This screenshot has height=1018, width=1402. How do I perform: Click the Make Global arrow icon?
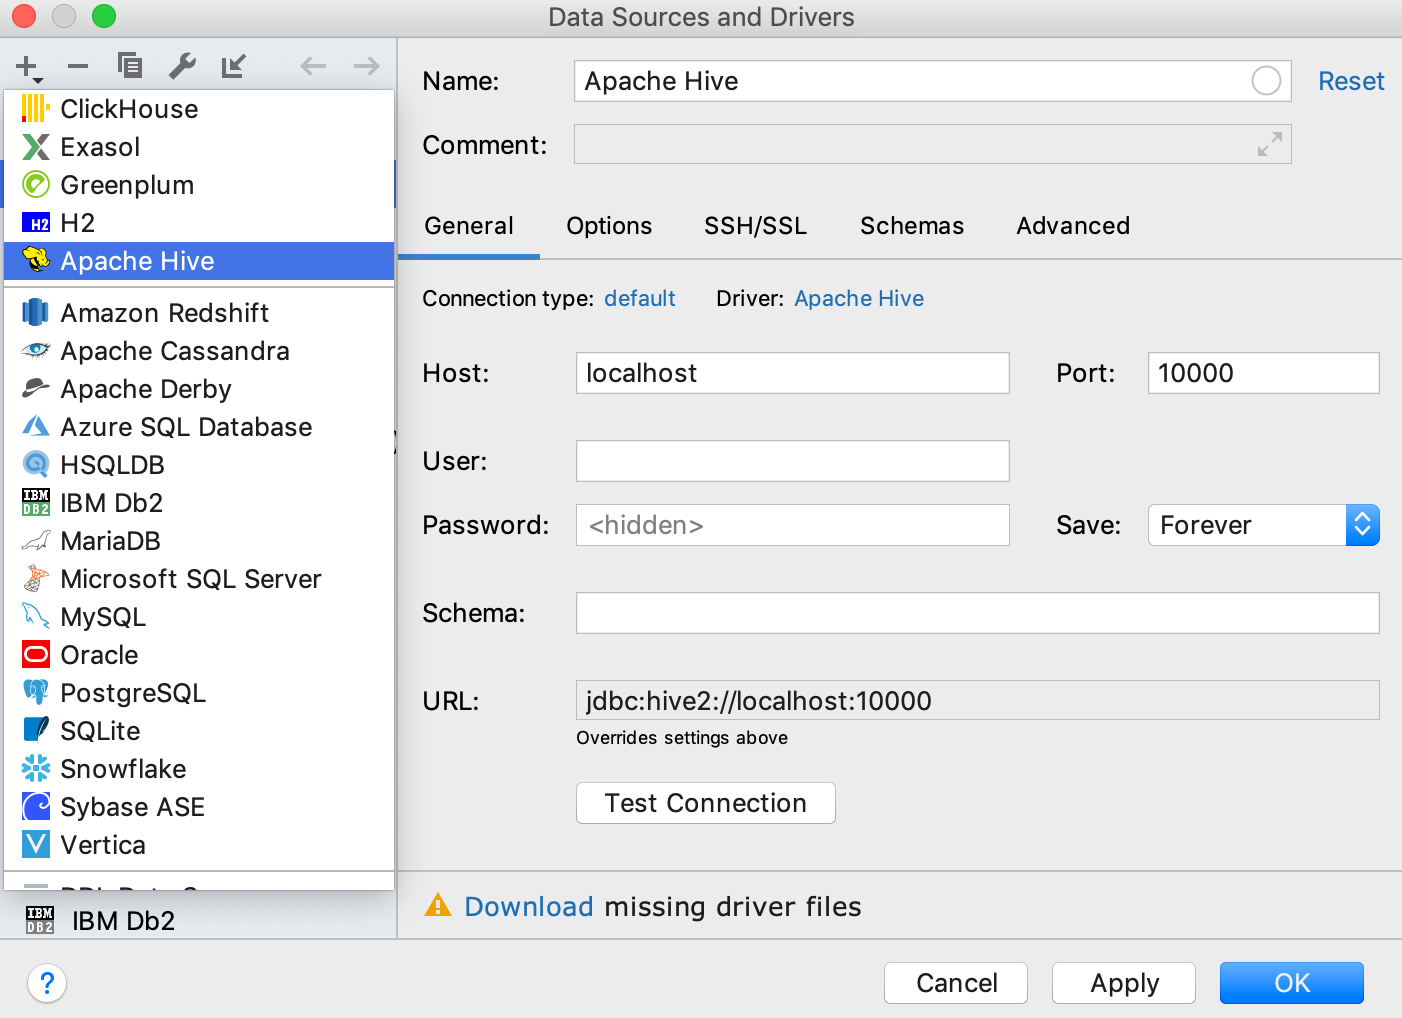click(x=234, y=66)
